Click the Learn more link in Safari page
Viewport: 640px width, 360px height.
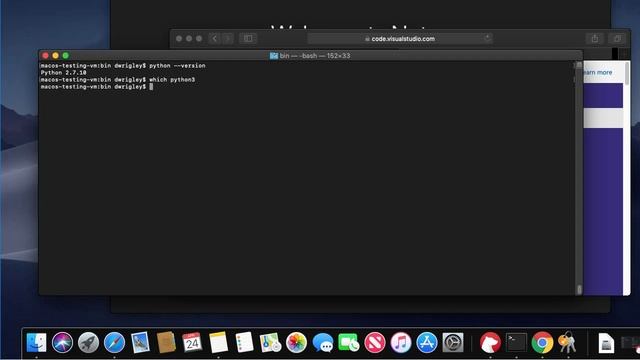point(597,72)
